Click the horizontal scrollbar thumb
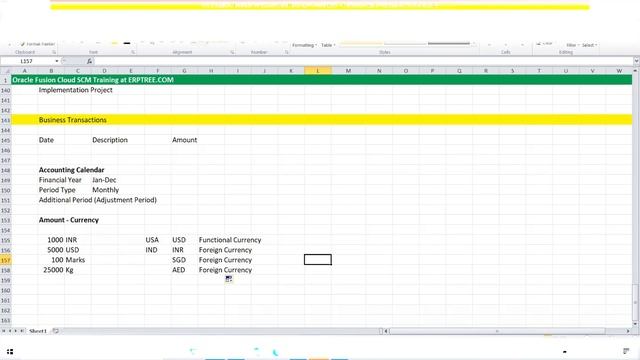 pos(497,331)
